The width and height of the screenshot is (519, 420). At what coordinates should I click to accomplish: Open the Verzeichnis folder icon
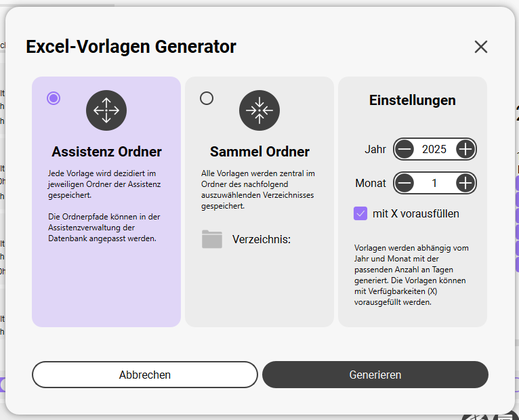pyautogui.click(x=212, y=239)
